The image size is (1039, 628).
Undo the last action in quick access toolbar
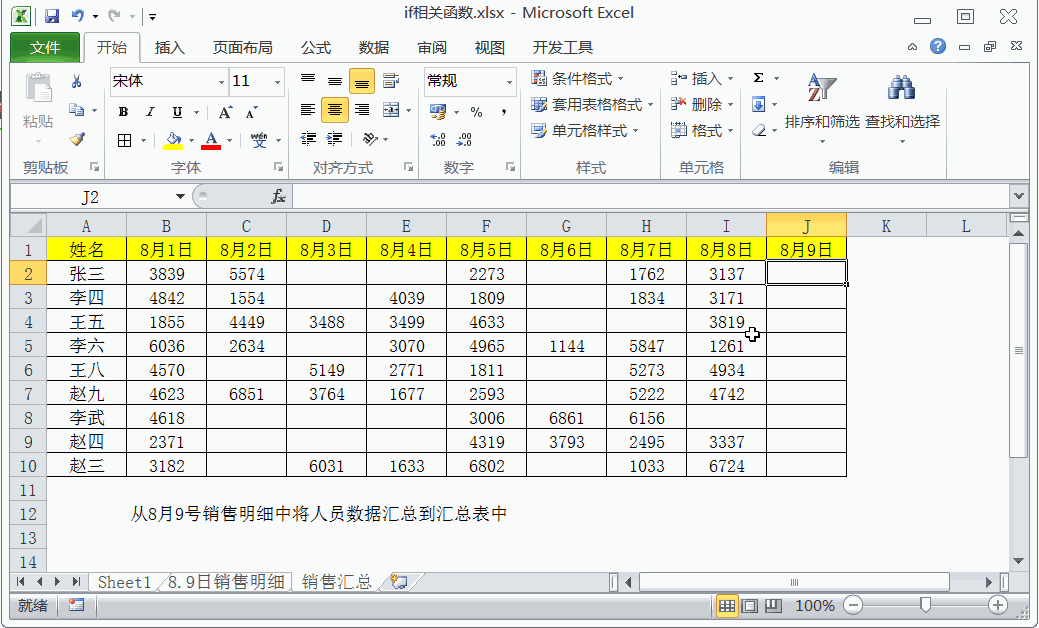(x=78, y=15)
